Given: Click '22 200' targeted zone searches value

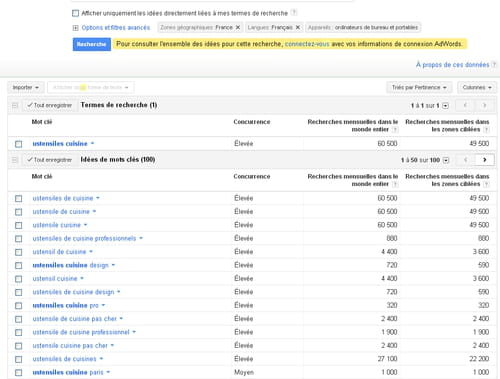Looking at the screenshot, I should [x=479, y=359].
